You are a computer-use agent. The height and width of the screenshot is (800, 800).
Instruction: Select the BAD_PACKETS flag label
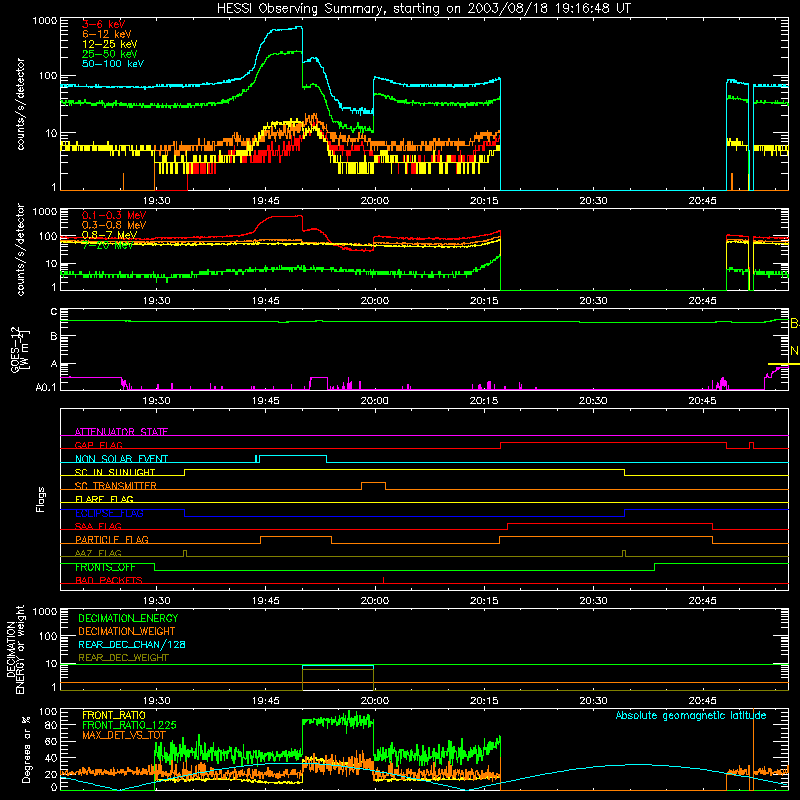point(109,580)
